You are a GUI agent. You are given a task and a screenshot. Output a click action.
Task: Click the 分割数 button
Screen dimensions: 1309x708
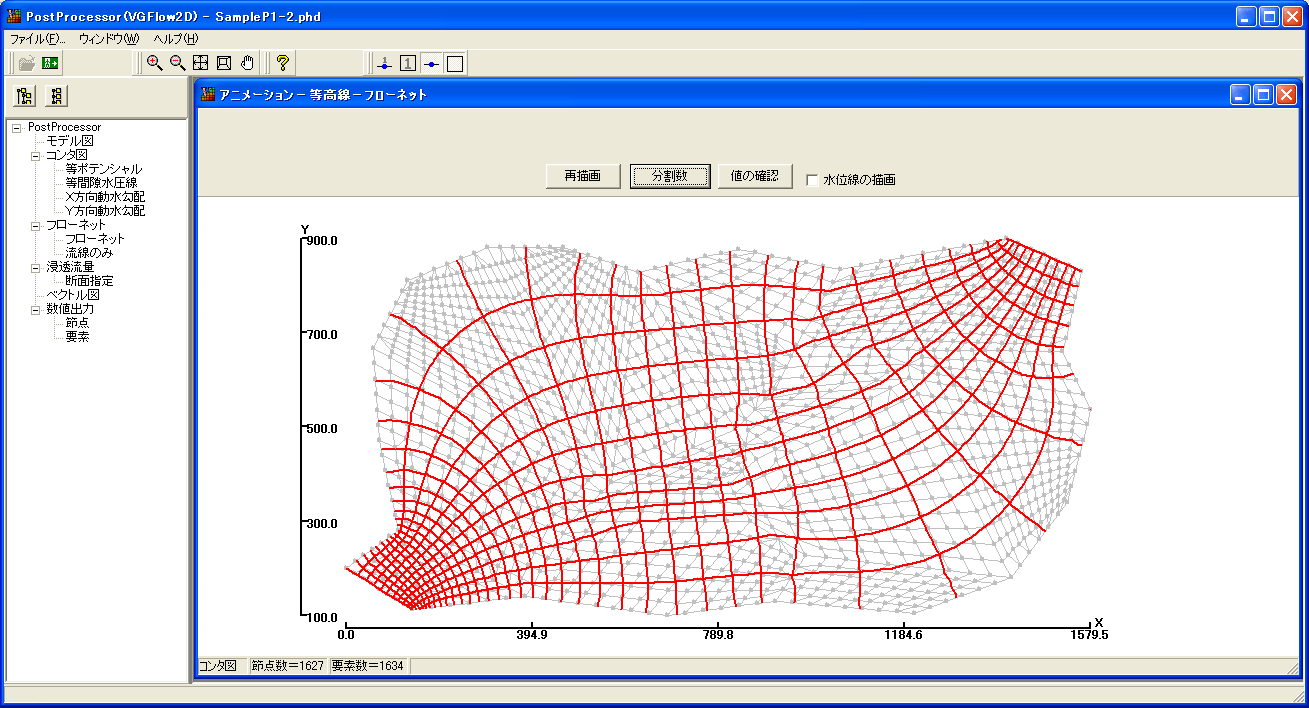(x=670, y=176)
